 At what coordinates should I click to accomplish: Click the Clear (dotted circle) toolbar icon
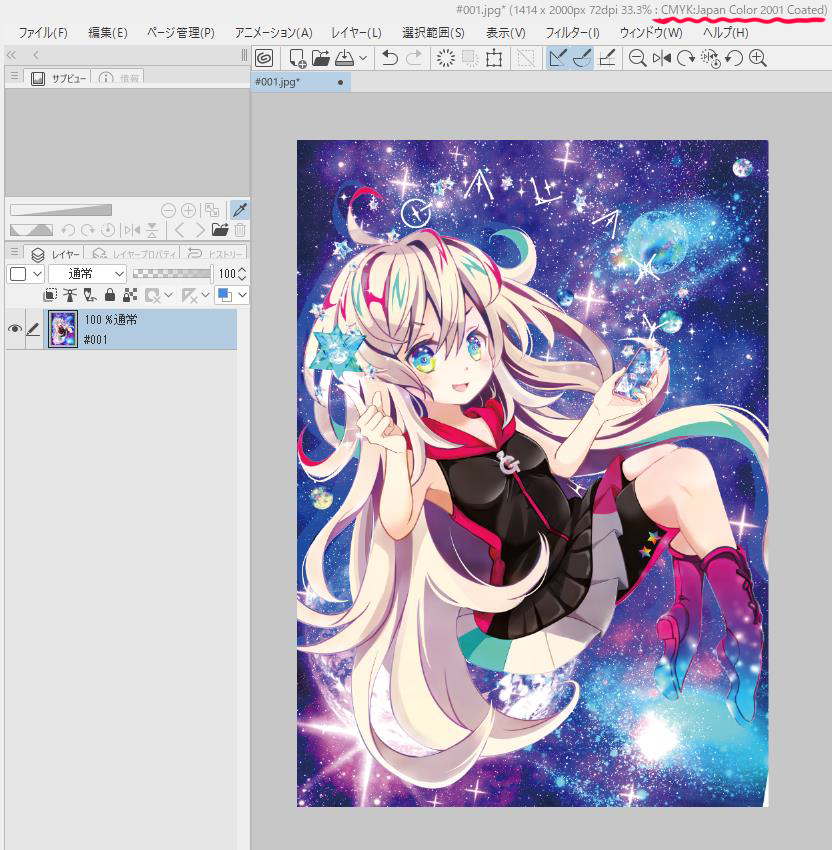446,58
